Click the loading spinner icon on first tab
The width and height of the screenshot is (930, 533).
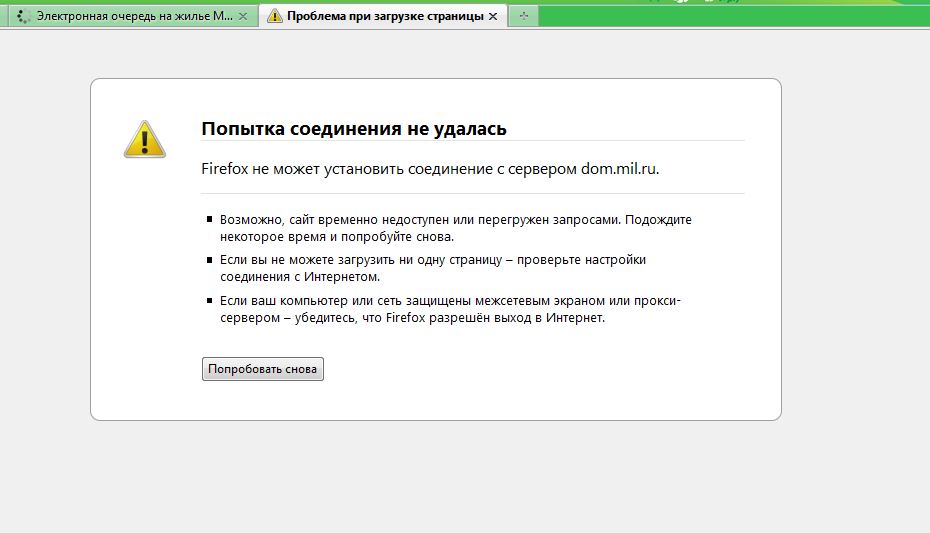tap(23, 17)
